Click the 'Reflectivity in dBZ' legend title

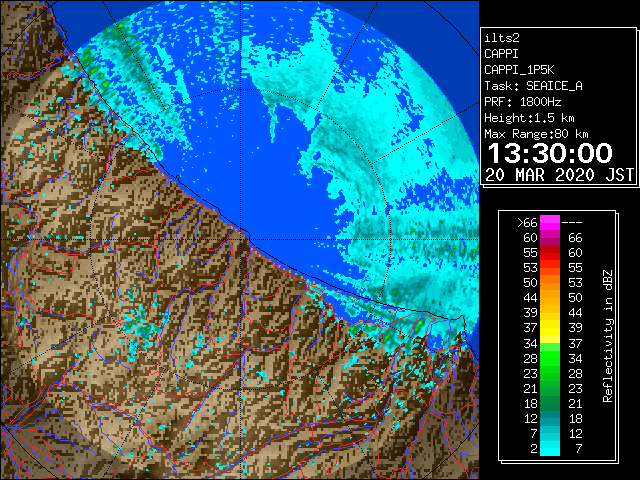pyautogui.click(x=607, y=336)
